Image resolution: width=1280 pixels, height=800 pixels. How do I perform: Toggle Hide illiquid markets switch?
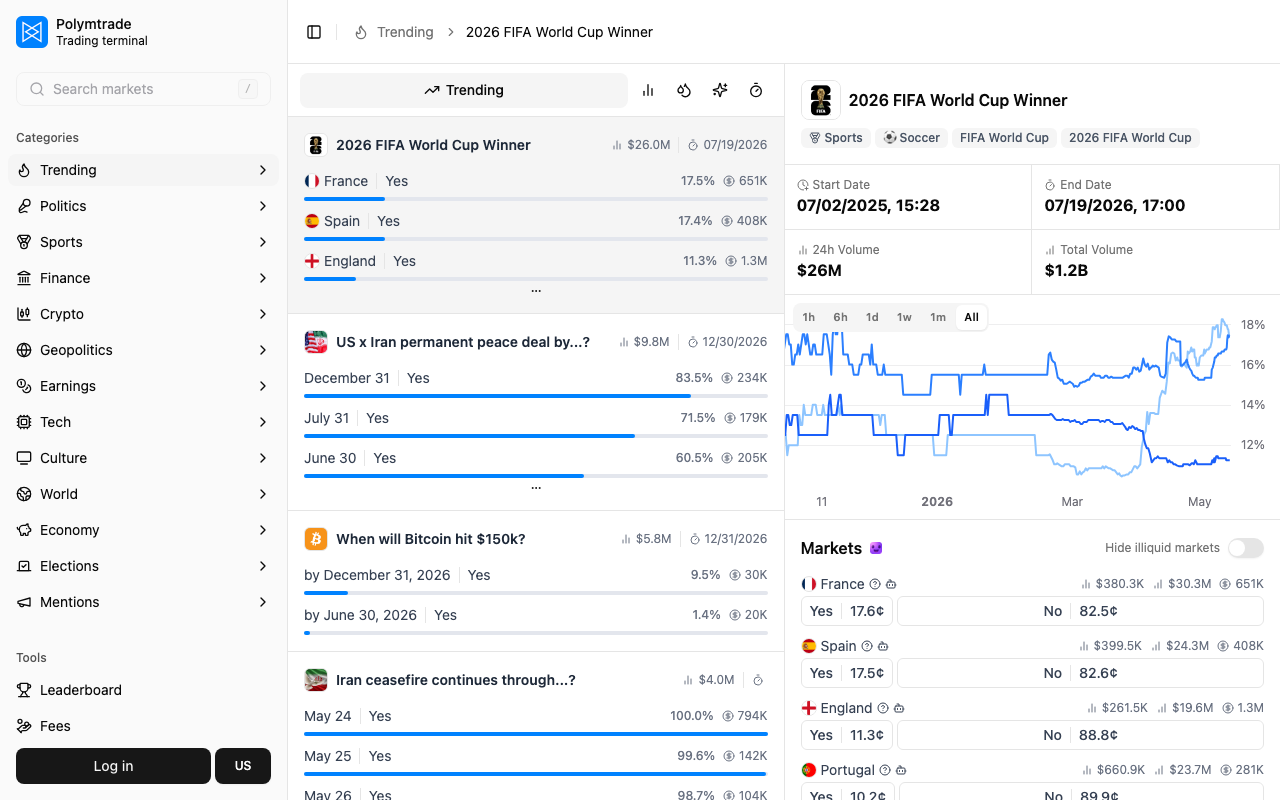tap(1246, 548)
